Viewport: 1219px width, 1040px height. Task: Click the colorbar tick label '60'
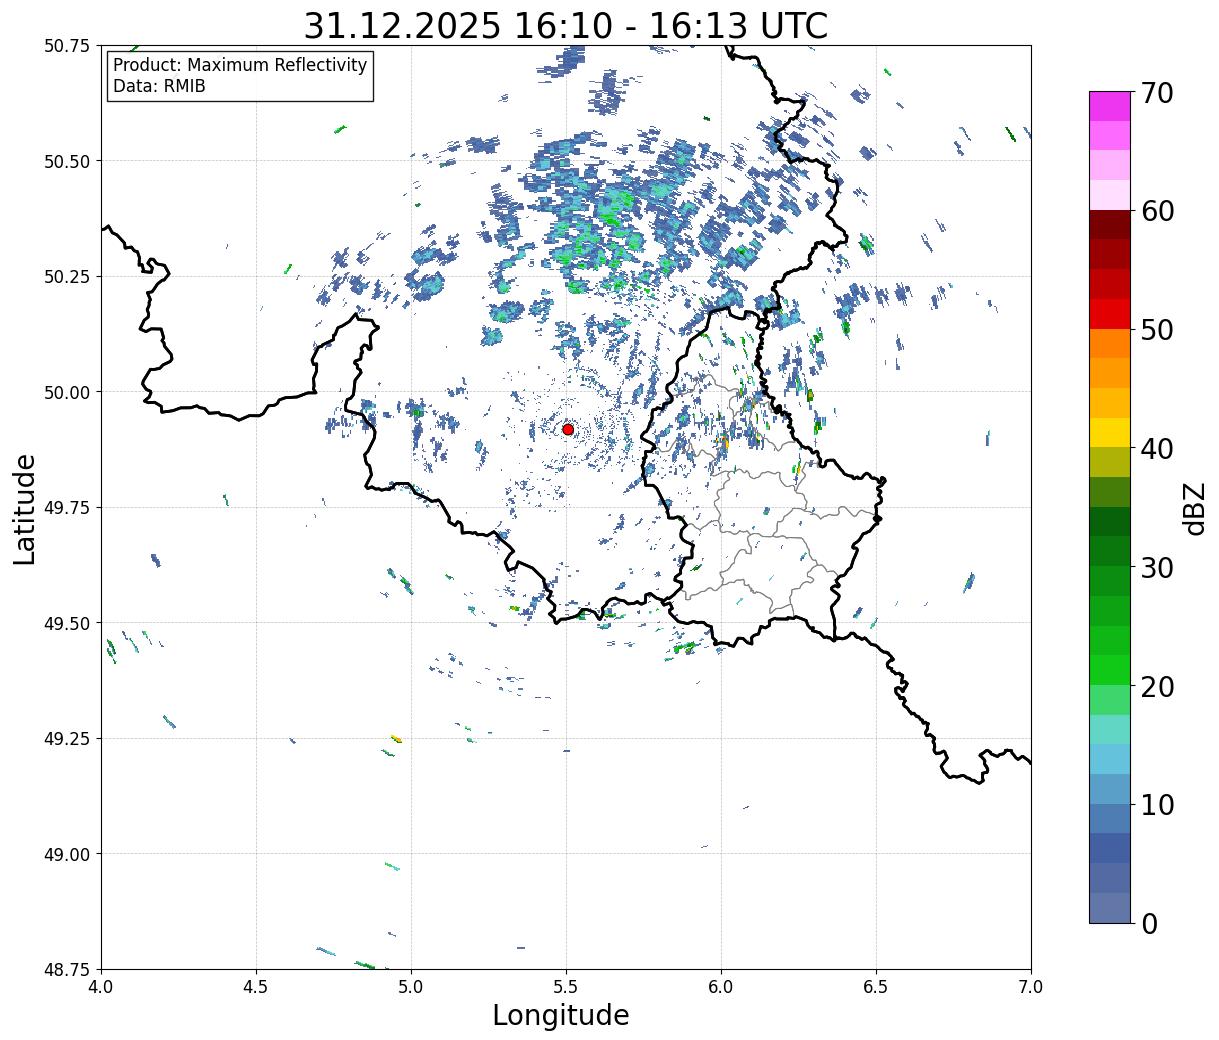pos(1157,211)
